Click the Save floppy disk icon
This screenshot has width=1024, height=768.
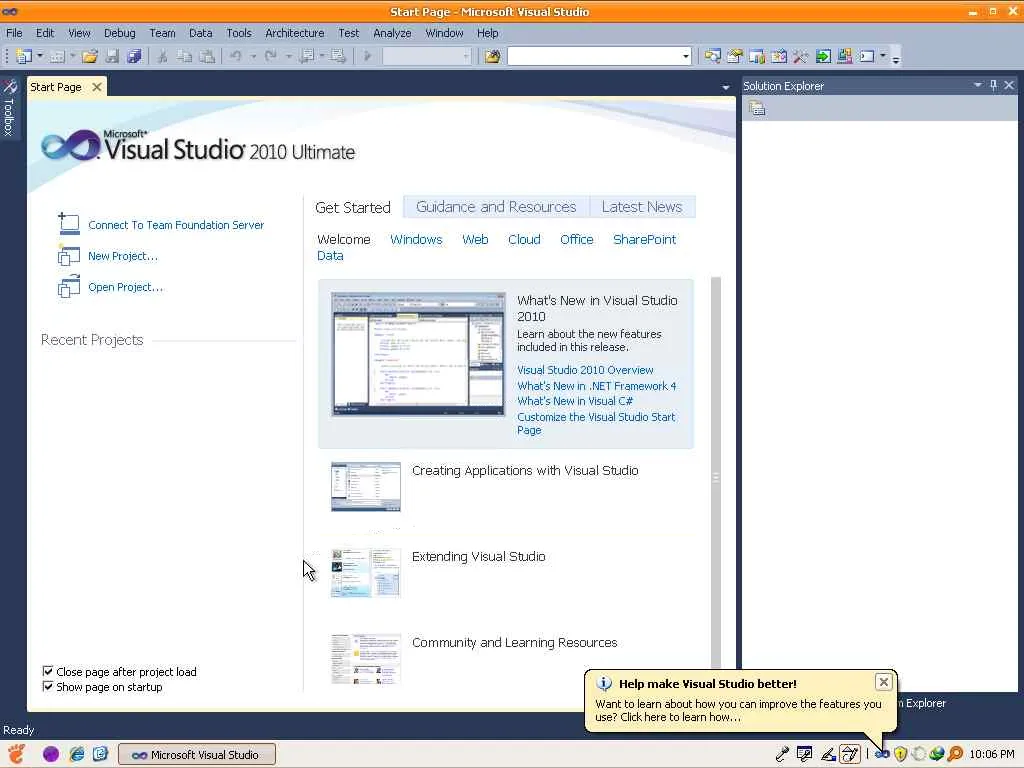click(112, 57)
